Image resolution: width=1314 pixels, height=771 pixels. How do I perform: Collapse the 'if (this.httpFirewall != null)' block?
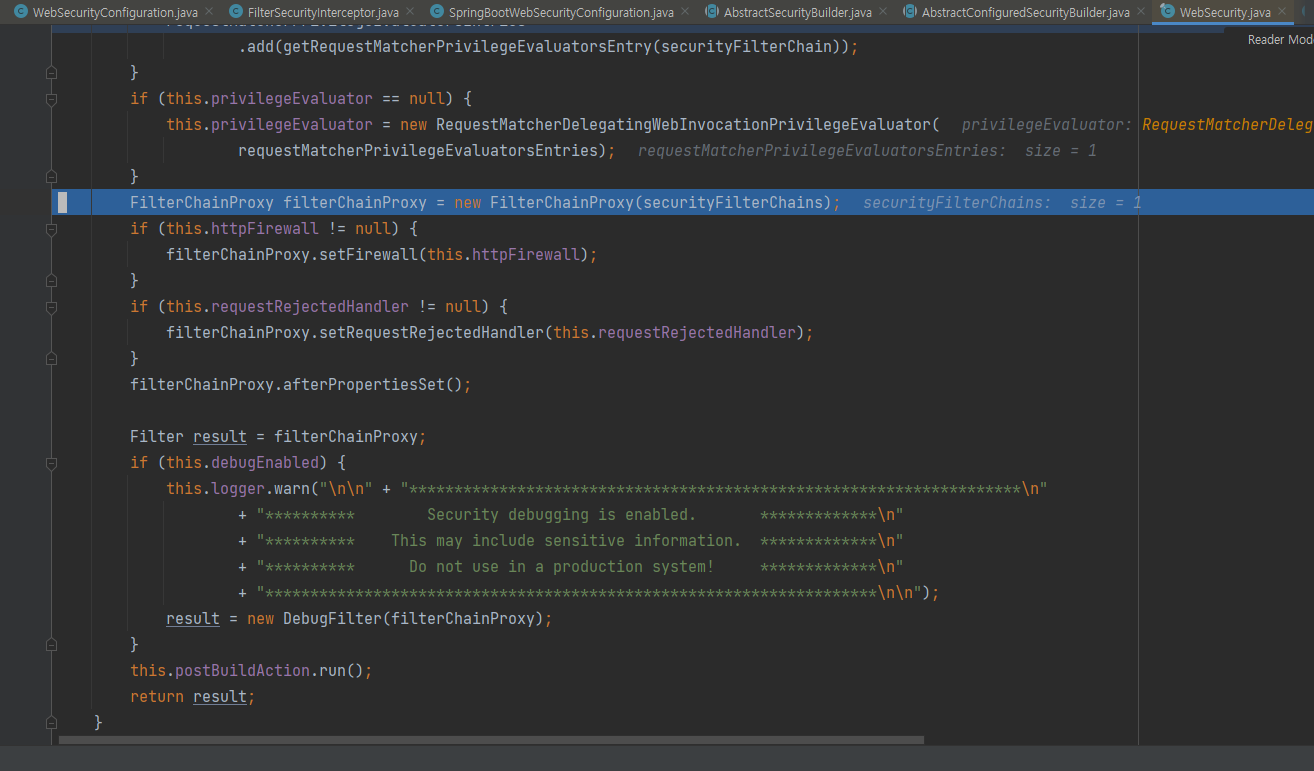[x=51, y=229]
